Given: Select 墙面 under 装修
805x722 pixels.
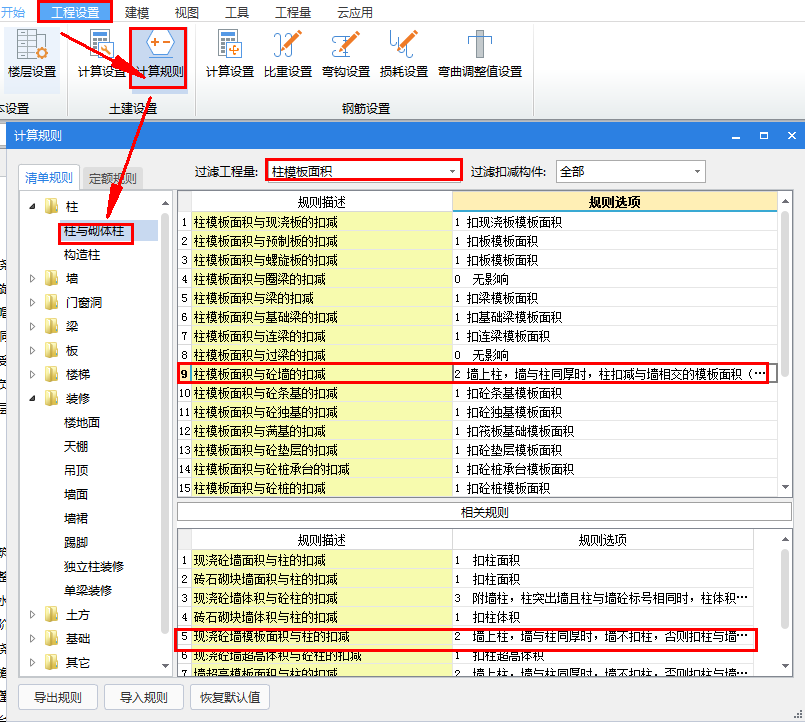Looking at the screenshot, I should coord(76,495).
